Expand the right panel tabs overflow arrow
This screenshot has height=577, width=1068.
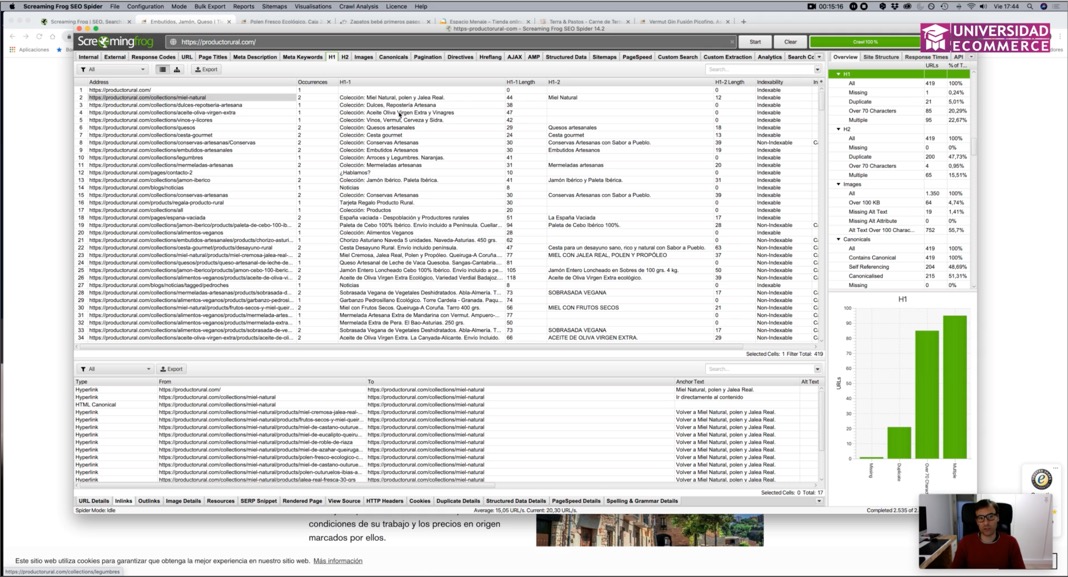pos(971,57)
